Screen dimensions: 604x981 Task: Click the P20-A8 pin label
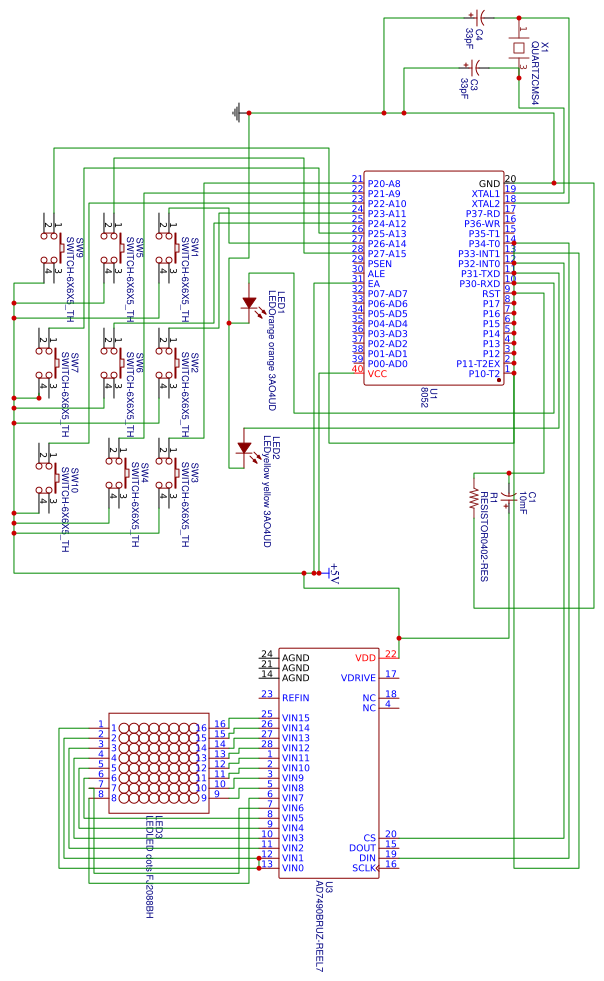pyautogui.click(x=384, y=184)
